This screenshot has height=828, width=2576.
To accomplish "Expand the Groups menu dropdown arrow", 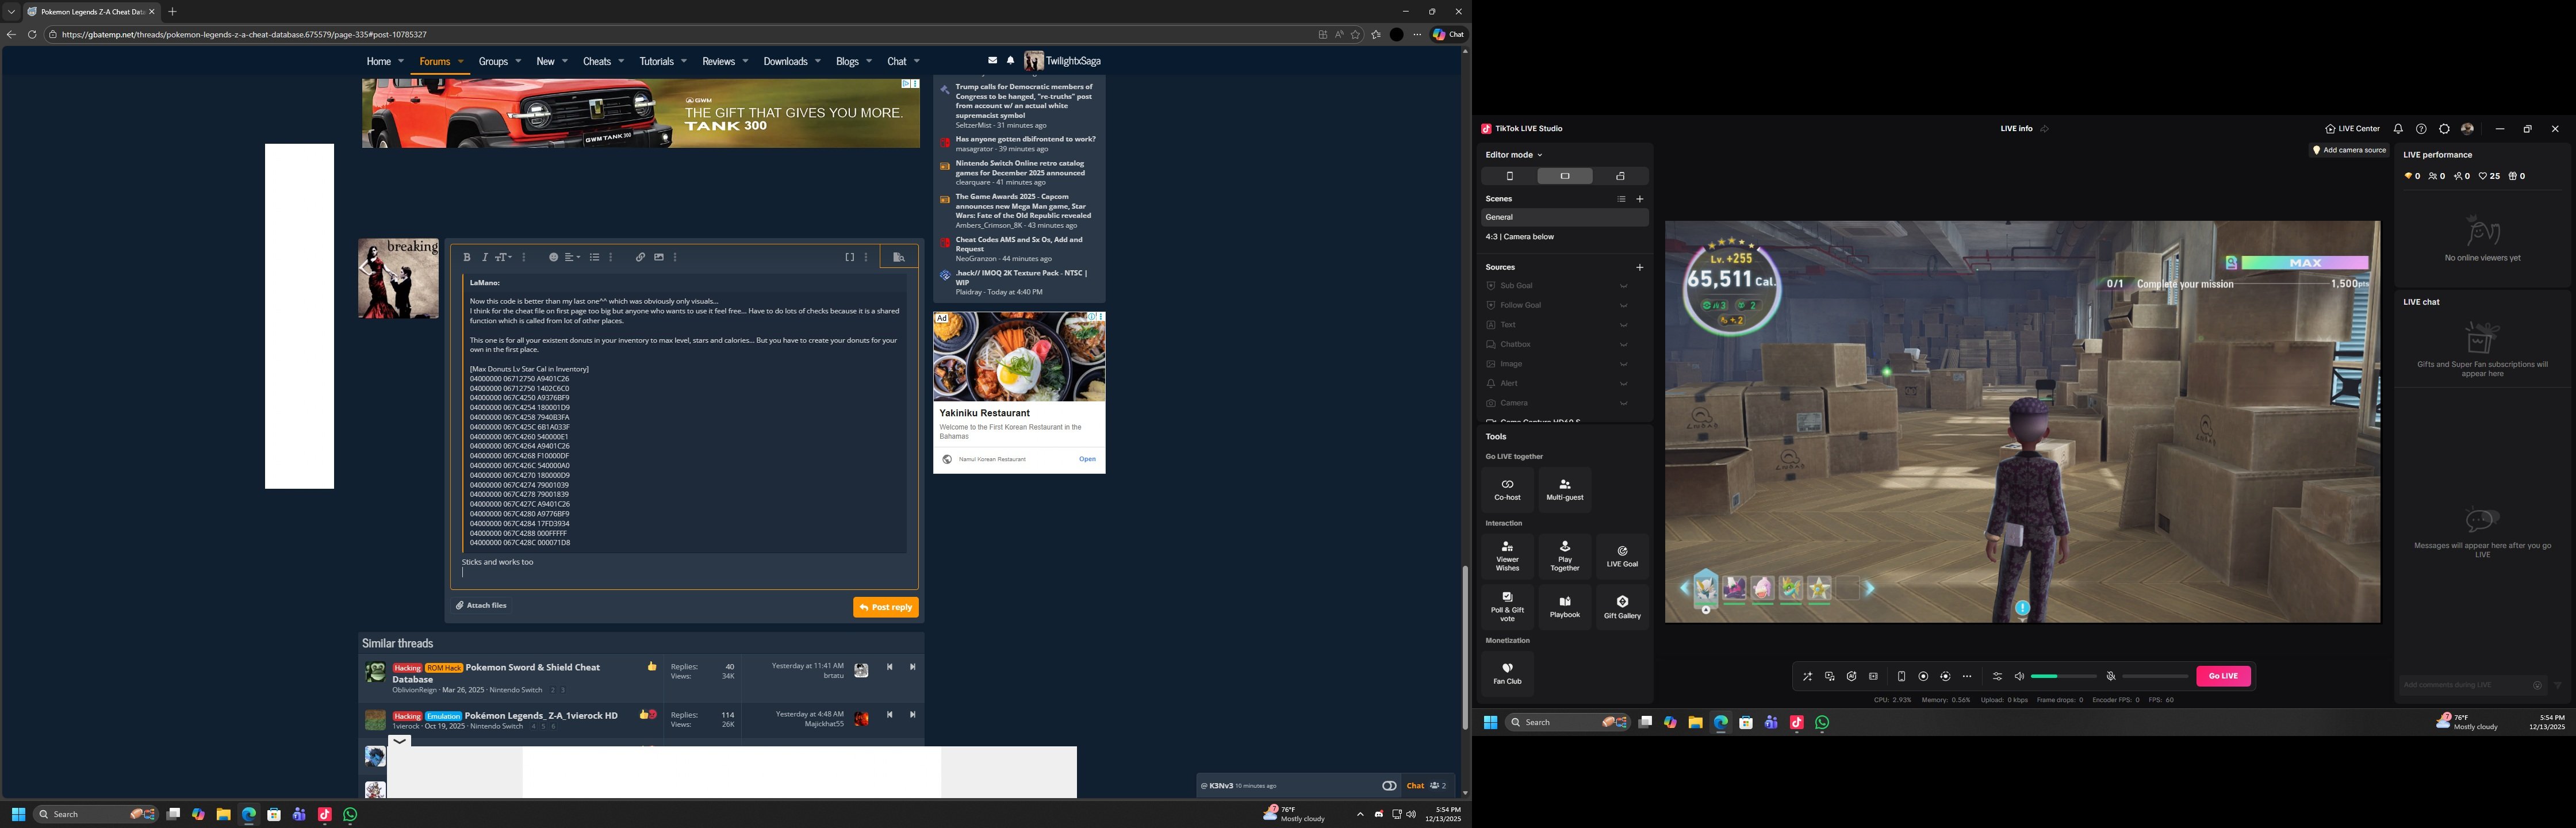I will coord(518,61).
